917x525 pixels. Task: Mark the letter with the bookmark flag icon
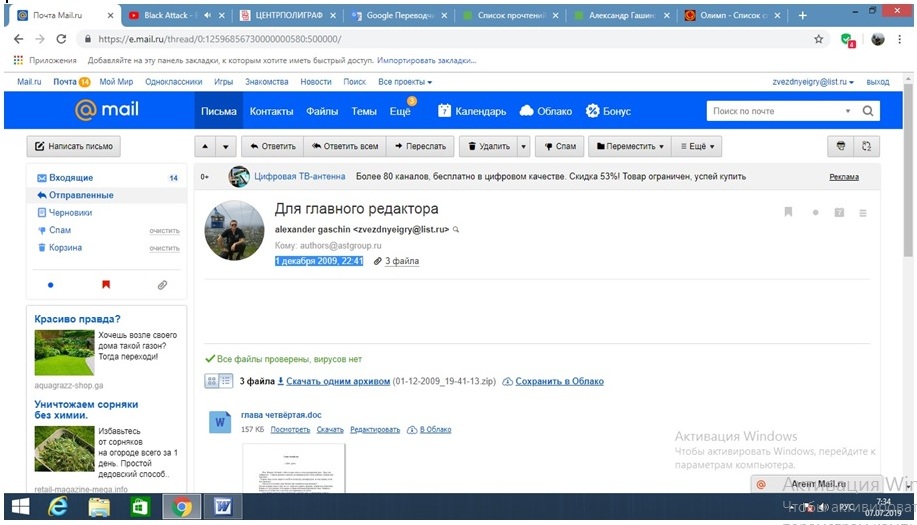[x=788, y=212]
